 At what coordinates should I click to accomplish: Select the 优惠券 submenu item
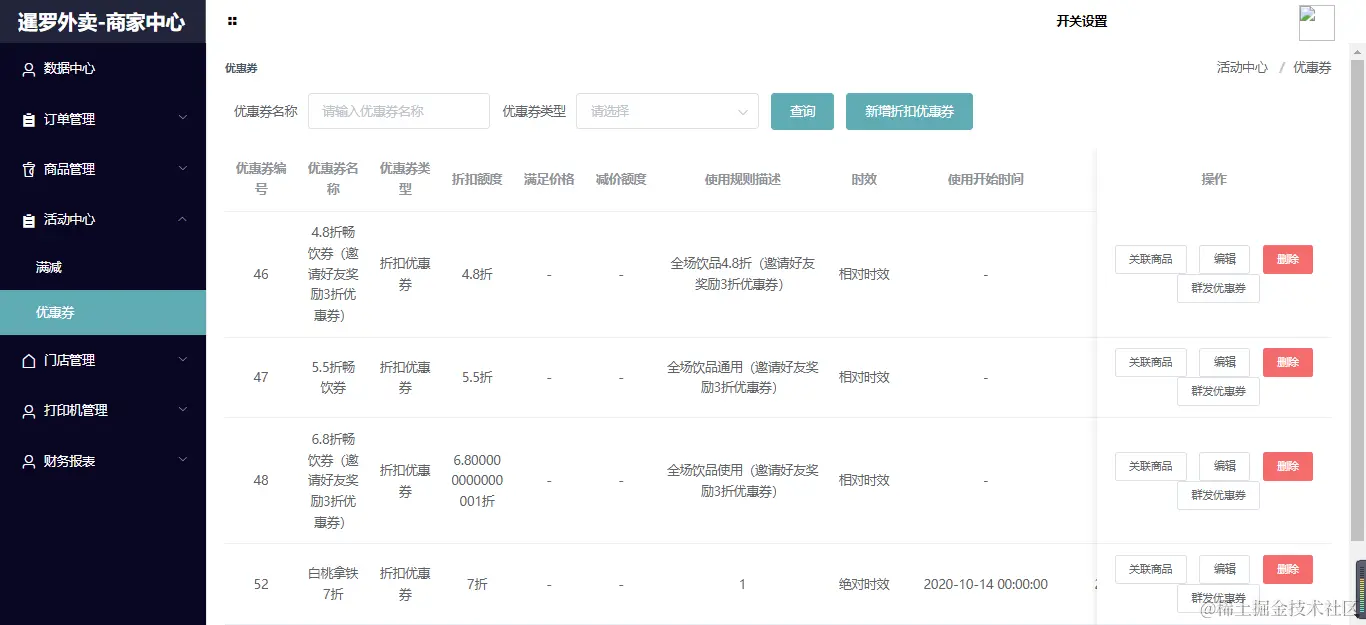(x=103, y=312)
